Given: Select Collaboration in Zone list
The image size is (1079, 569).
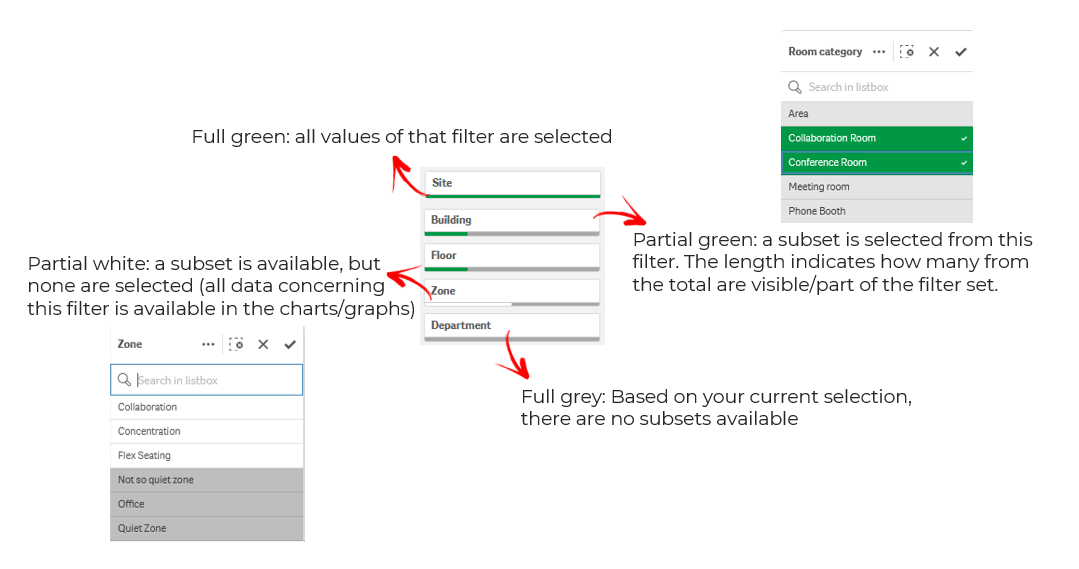Looking at the screenshot, I should point(206,407).
